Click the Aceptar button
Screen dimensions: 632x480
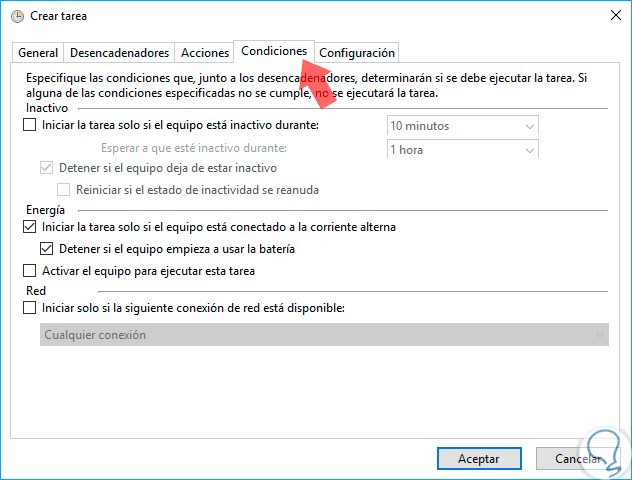point(479,458)
